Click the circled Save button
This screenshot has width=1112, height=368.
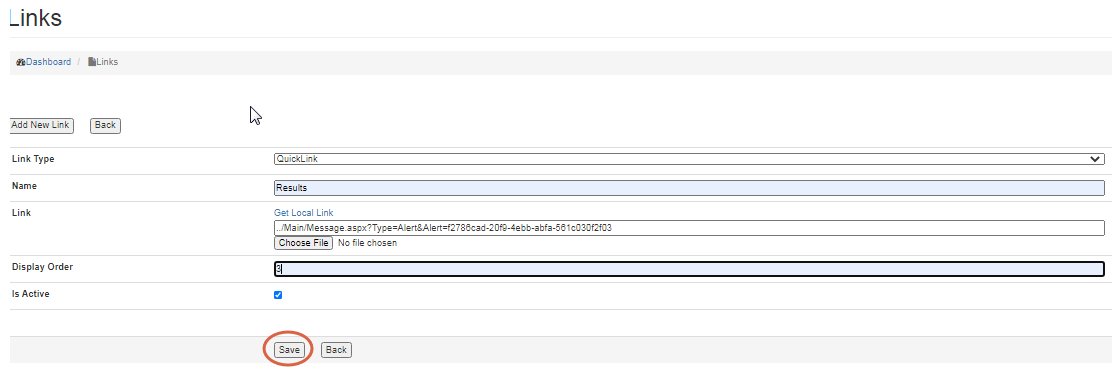(x=289, y=350)
